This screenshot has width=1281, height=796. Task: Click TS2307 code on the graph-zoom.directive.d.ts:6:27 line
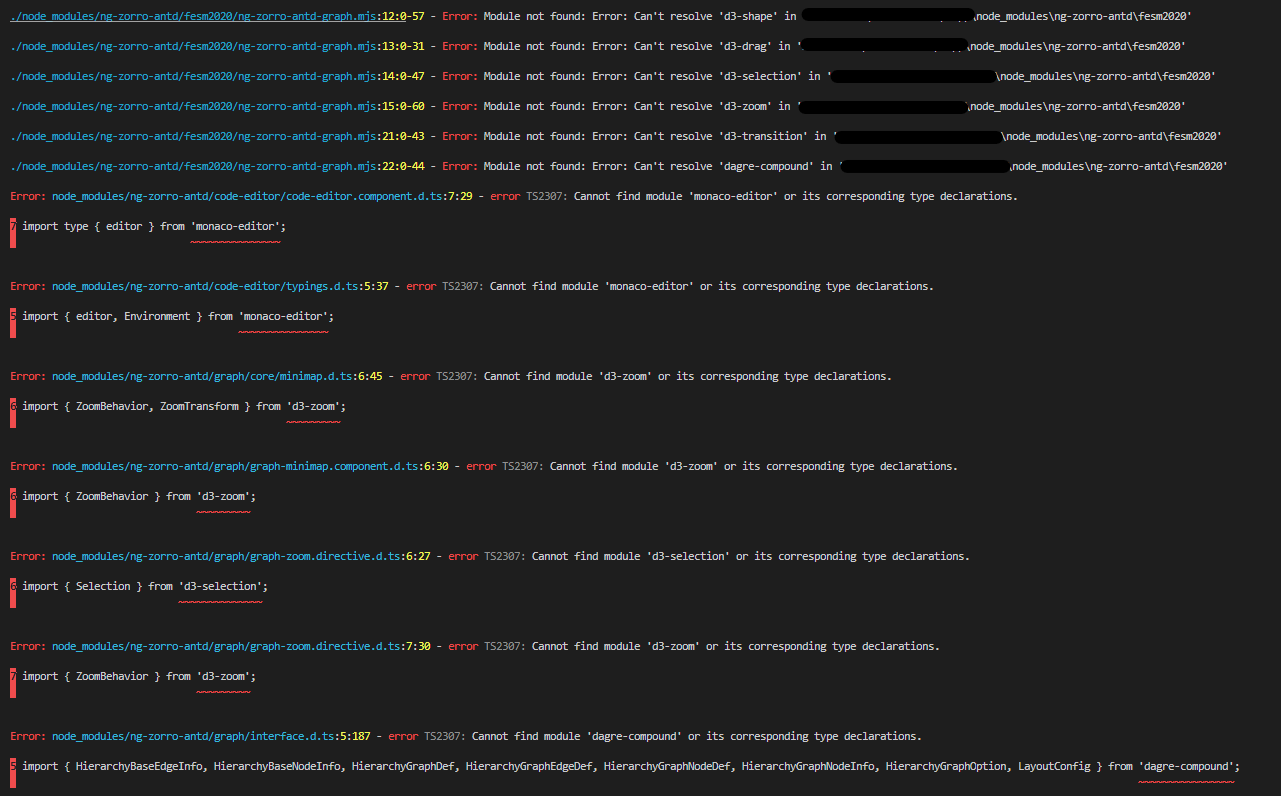505,556
